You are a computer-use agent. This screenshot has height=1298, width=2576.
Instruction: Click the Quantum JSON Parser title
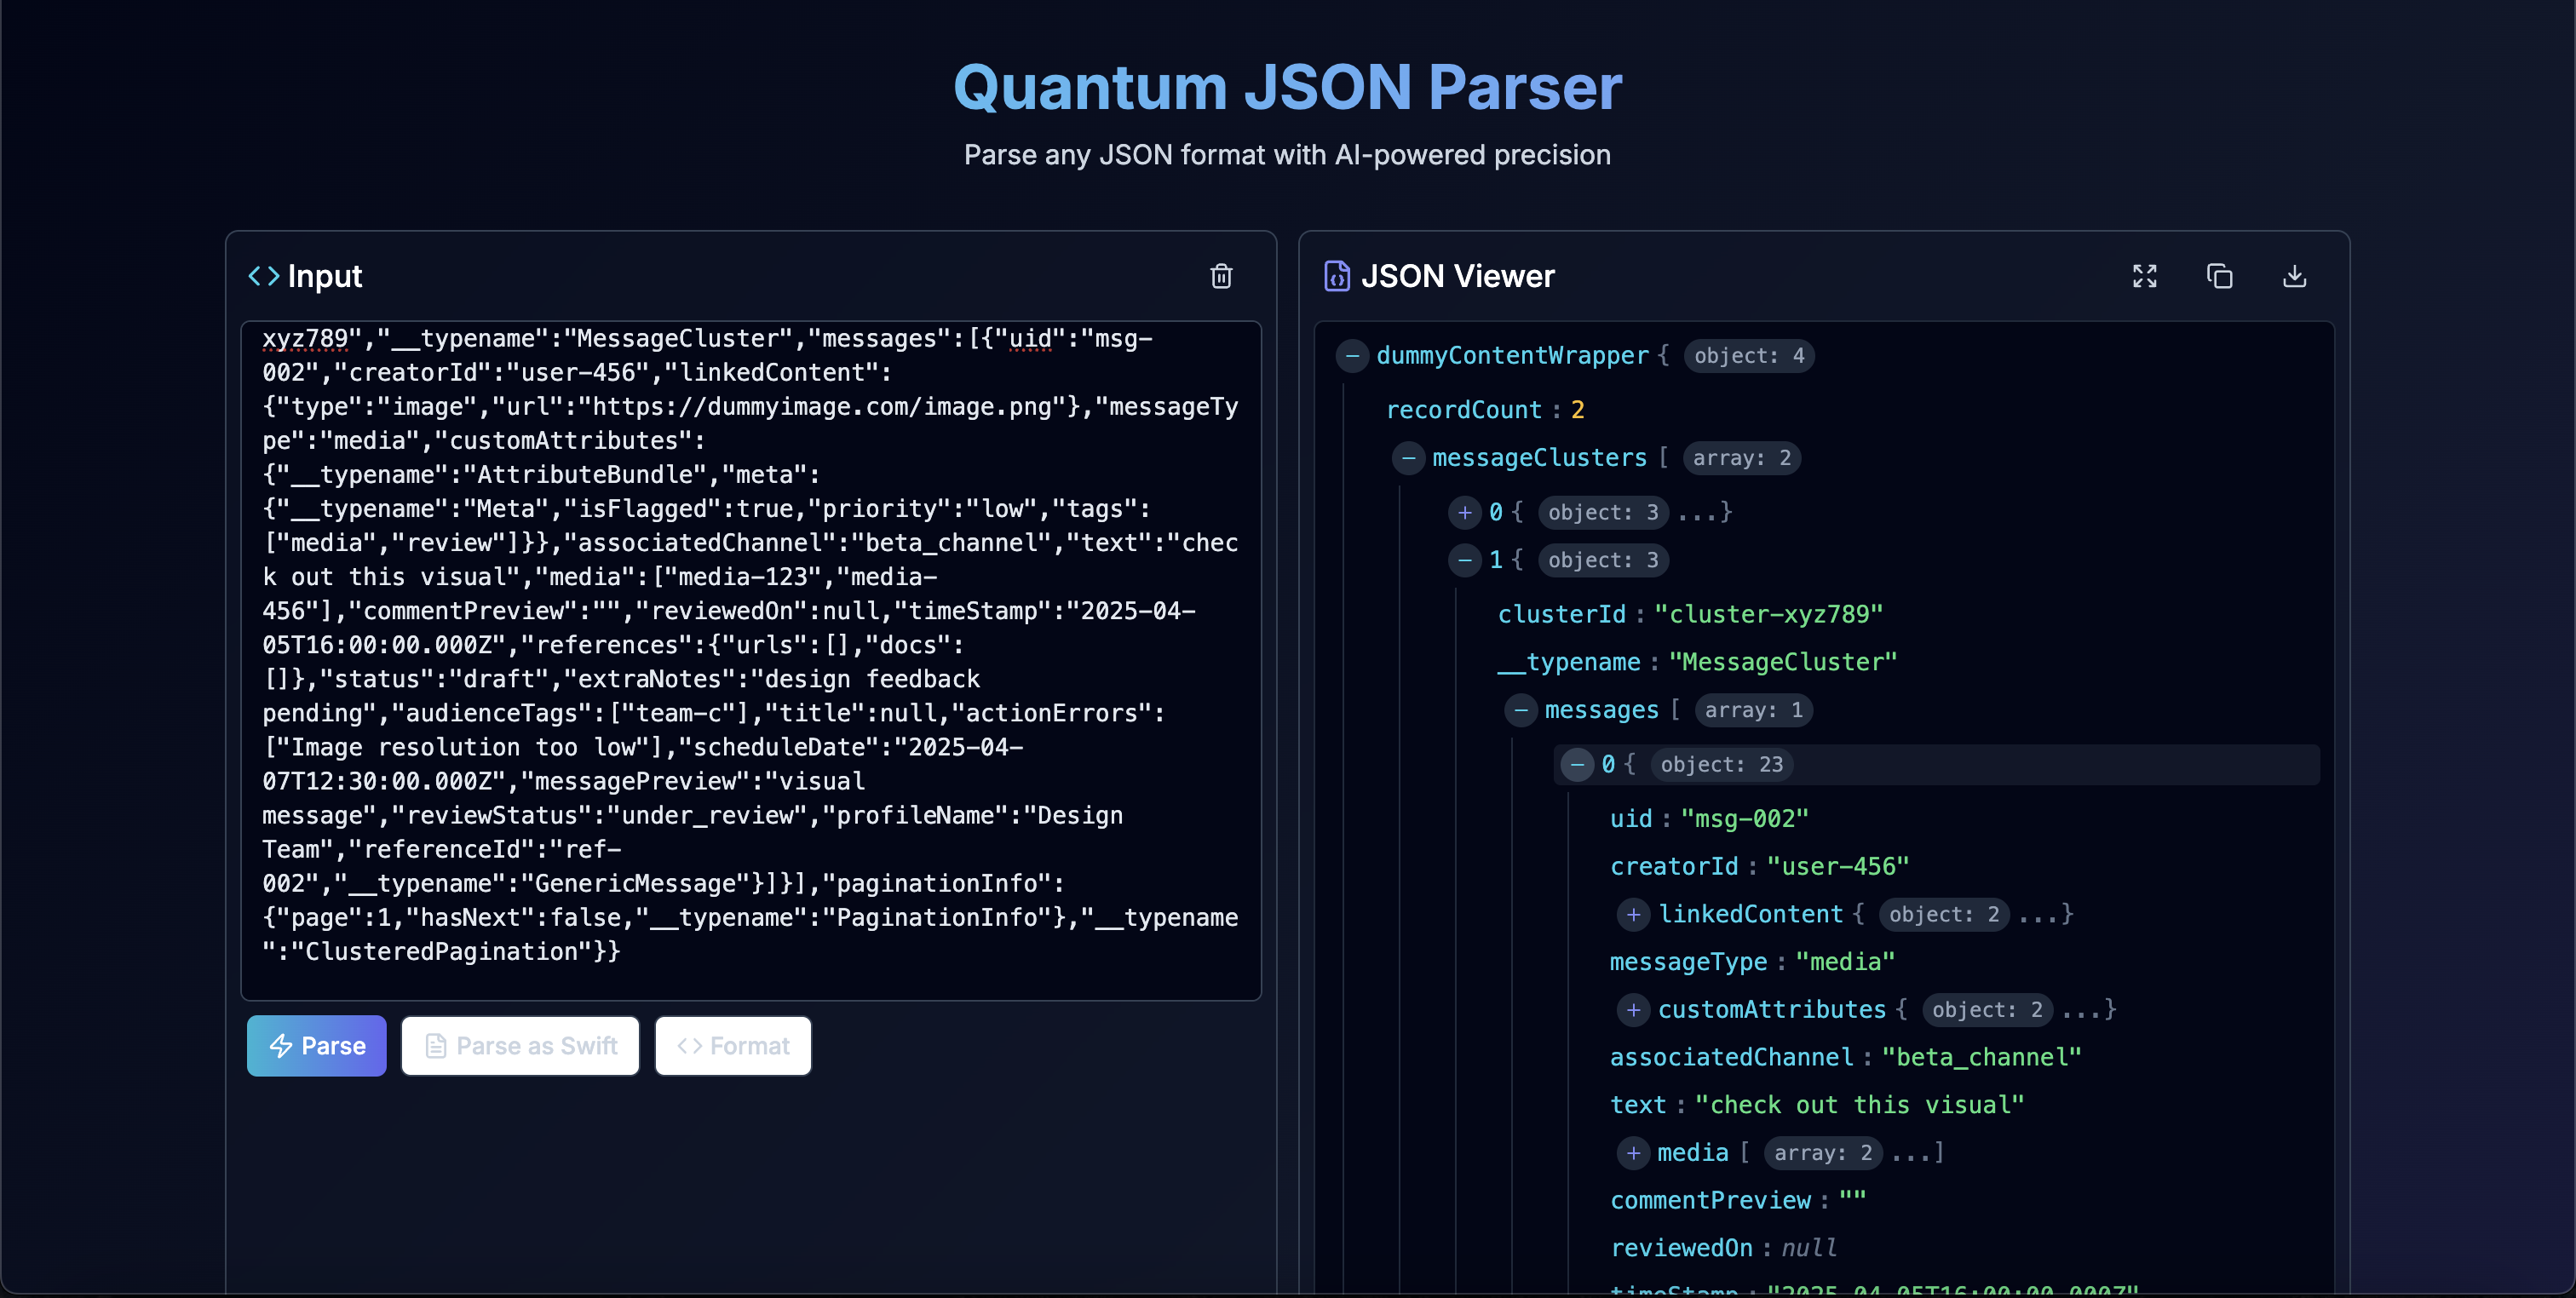coord(1287,87)
